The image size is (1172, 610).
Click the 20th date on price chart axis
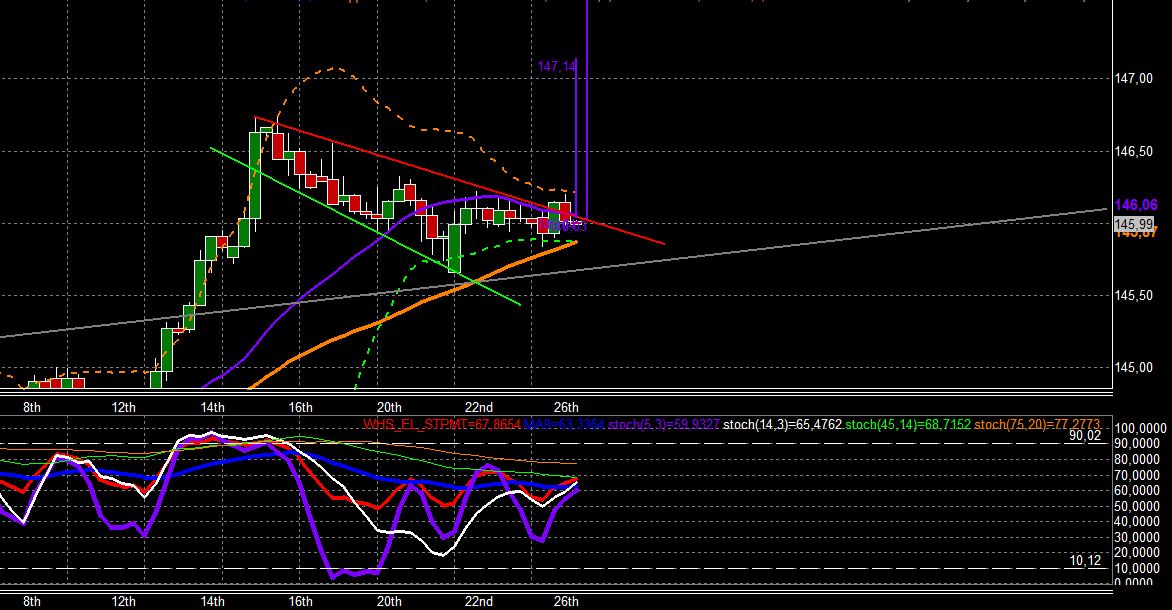[x=389, y=407]
